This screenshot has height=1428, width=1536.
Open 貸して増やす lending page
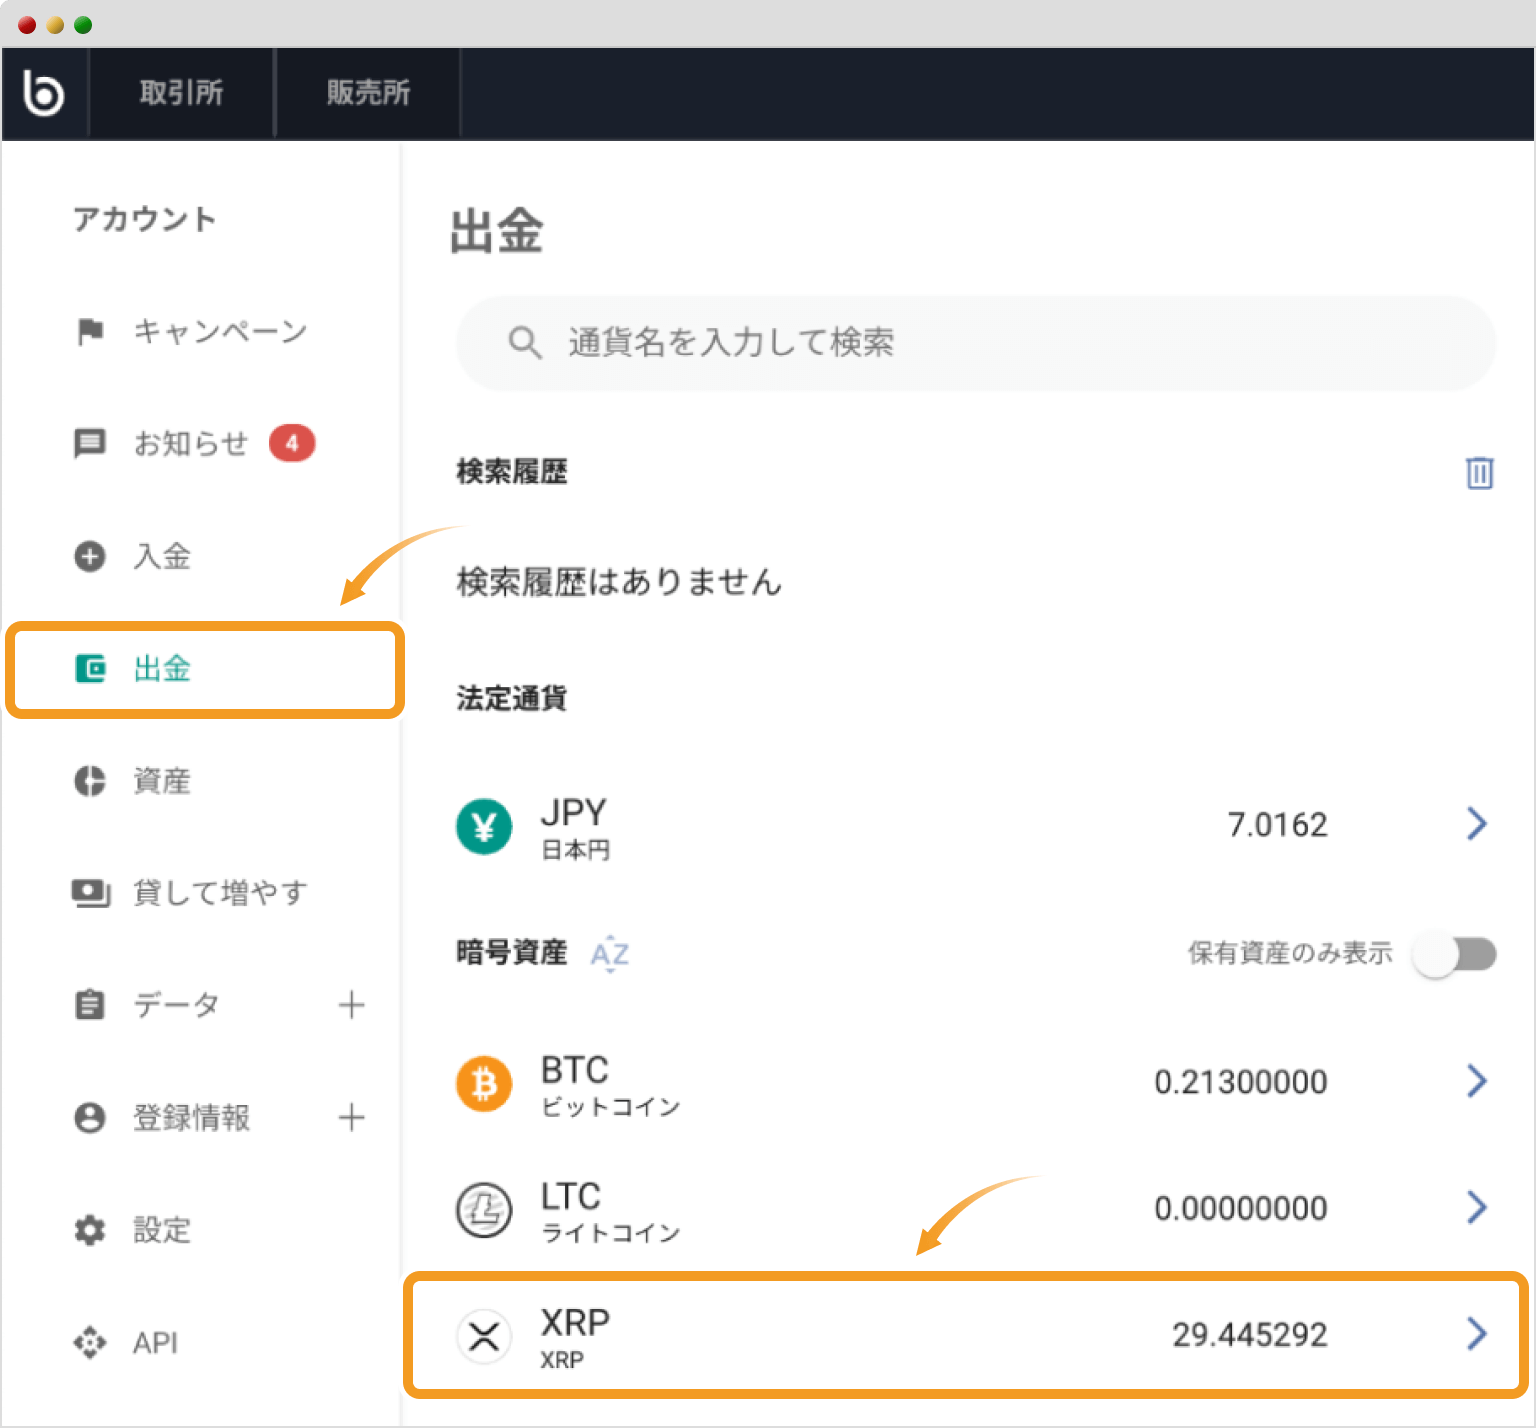[220, 893]
